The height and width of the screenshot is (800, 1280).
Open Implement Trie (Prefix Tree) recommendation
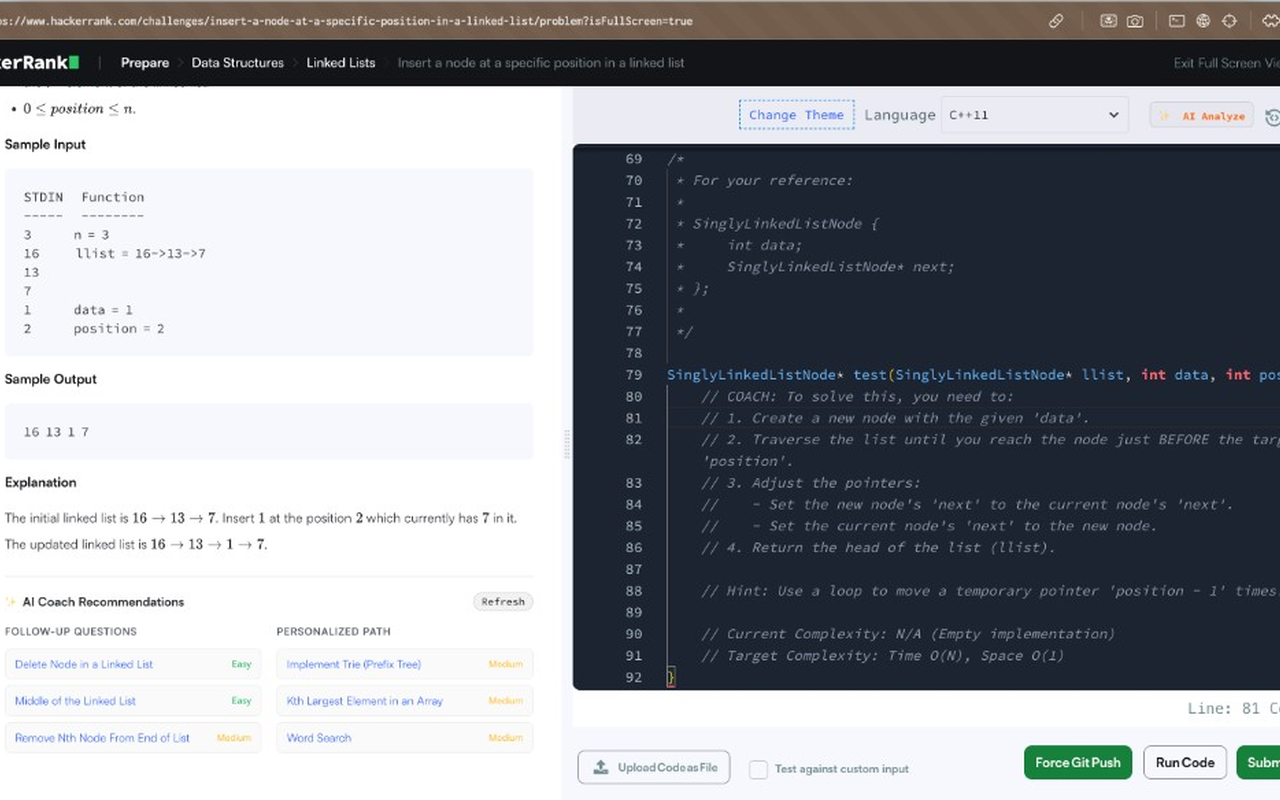coord(405,664)
